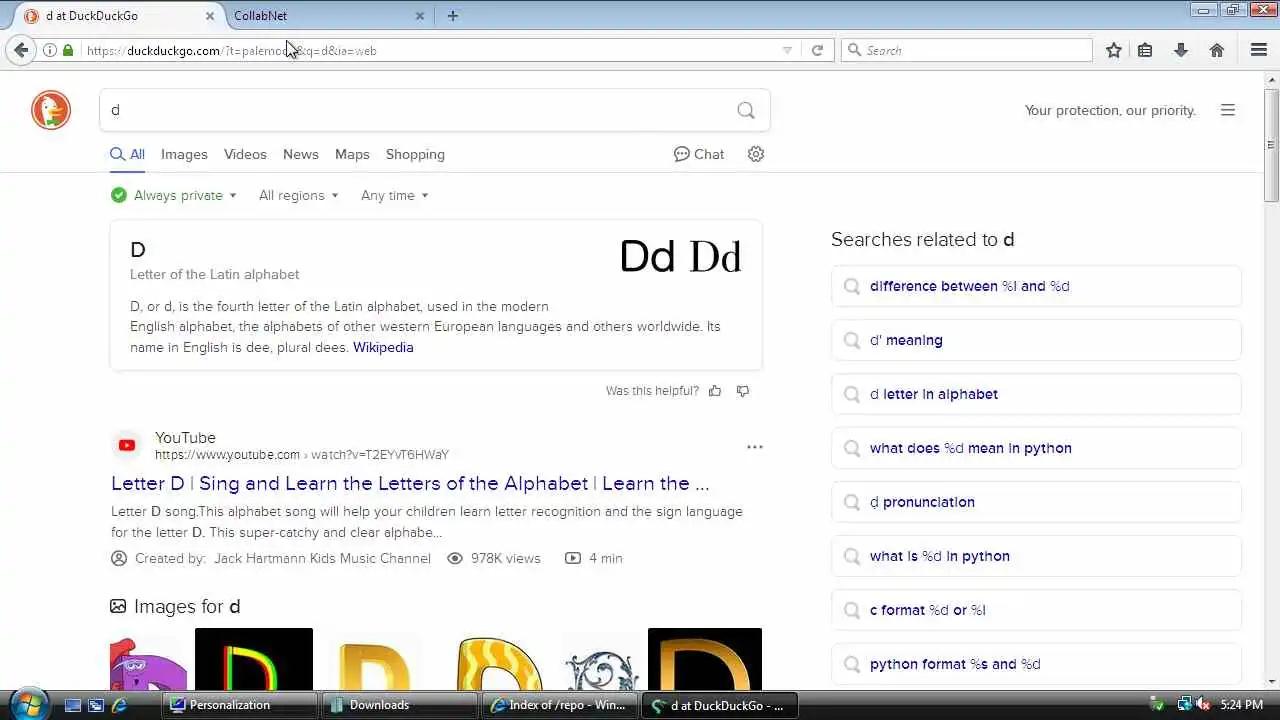Open the browser main menu icon

1259,50
